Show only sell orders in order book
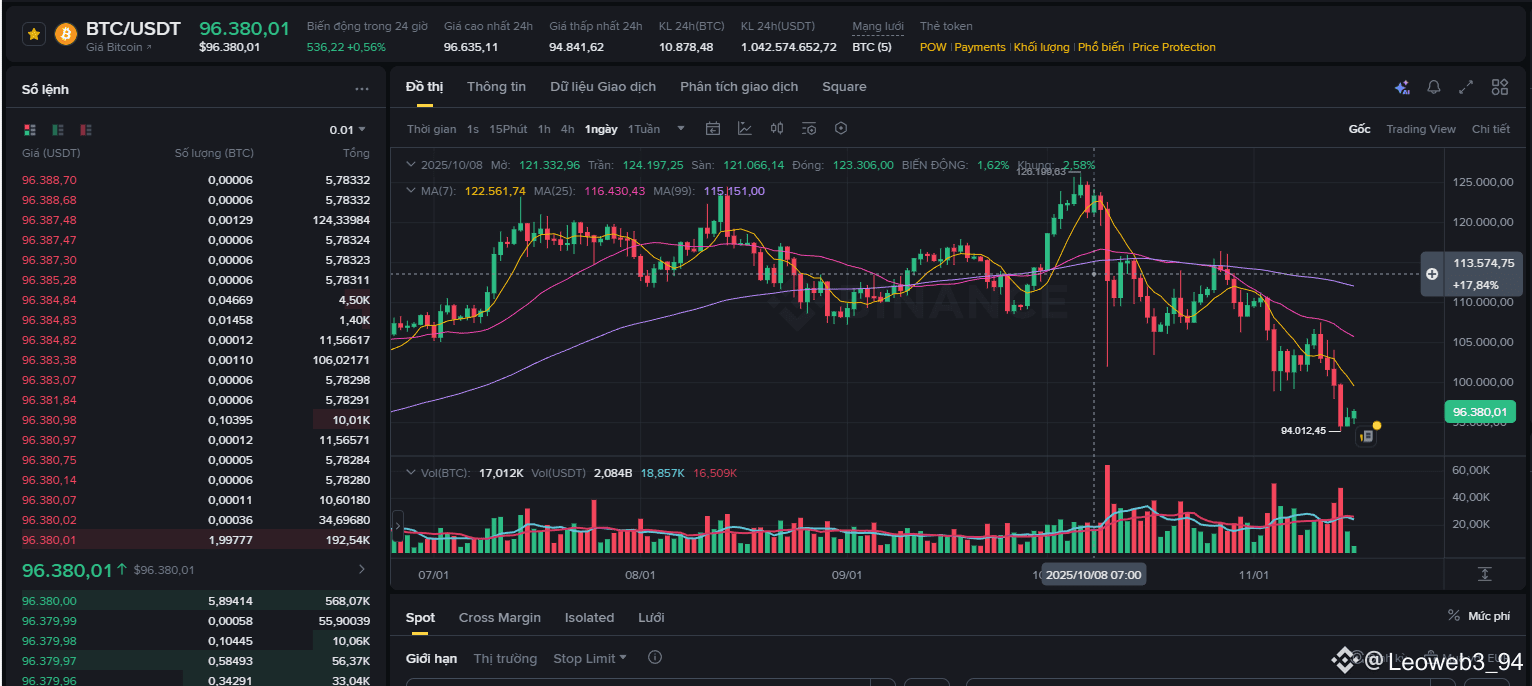Screen dimensions: 1532x686 click(86, 130)
